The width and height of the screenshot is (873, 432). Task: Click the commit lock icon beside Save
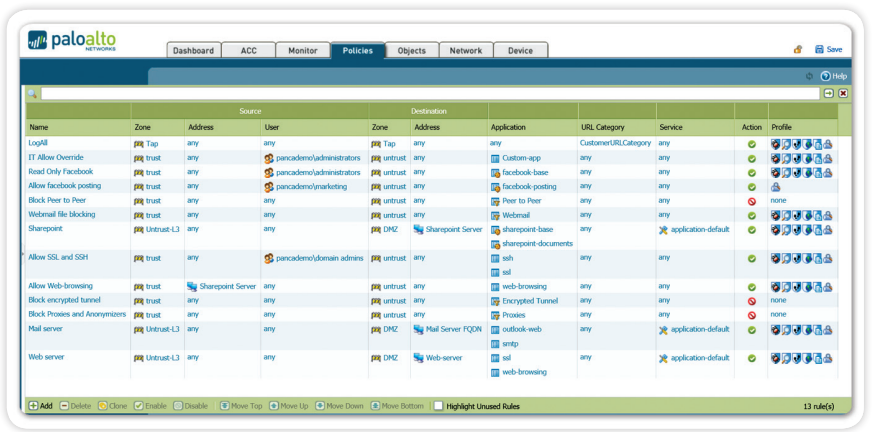[x=798, y=50]
